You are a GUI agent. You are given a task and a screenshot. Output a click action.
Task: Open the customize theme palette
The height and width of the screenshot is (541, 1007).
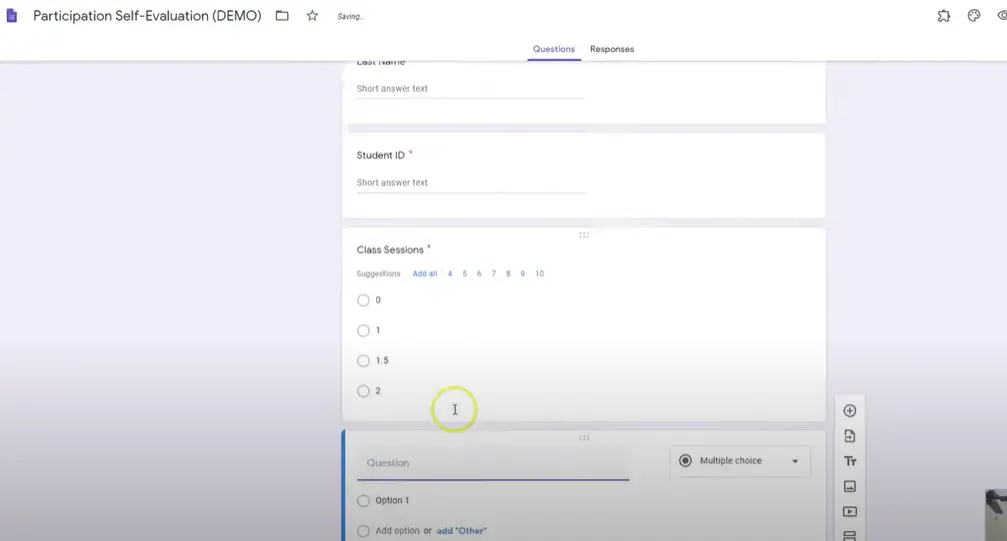[x=974, y=16]
